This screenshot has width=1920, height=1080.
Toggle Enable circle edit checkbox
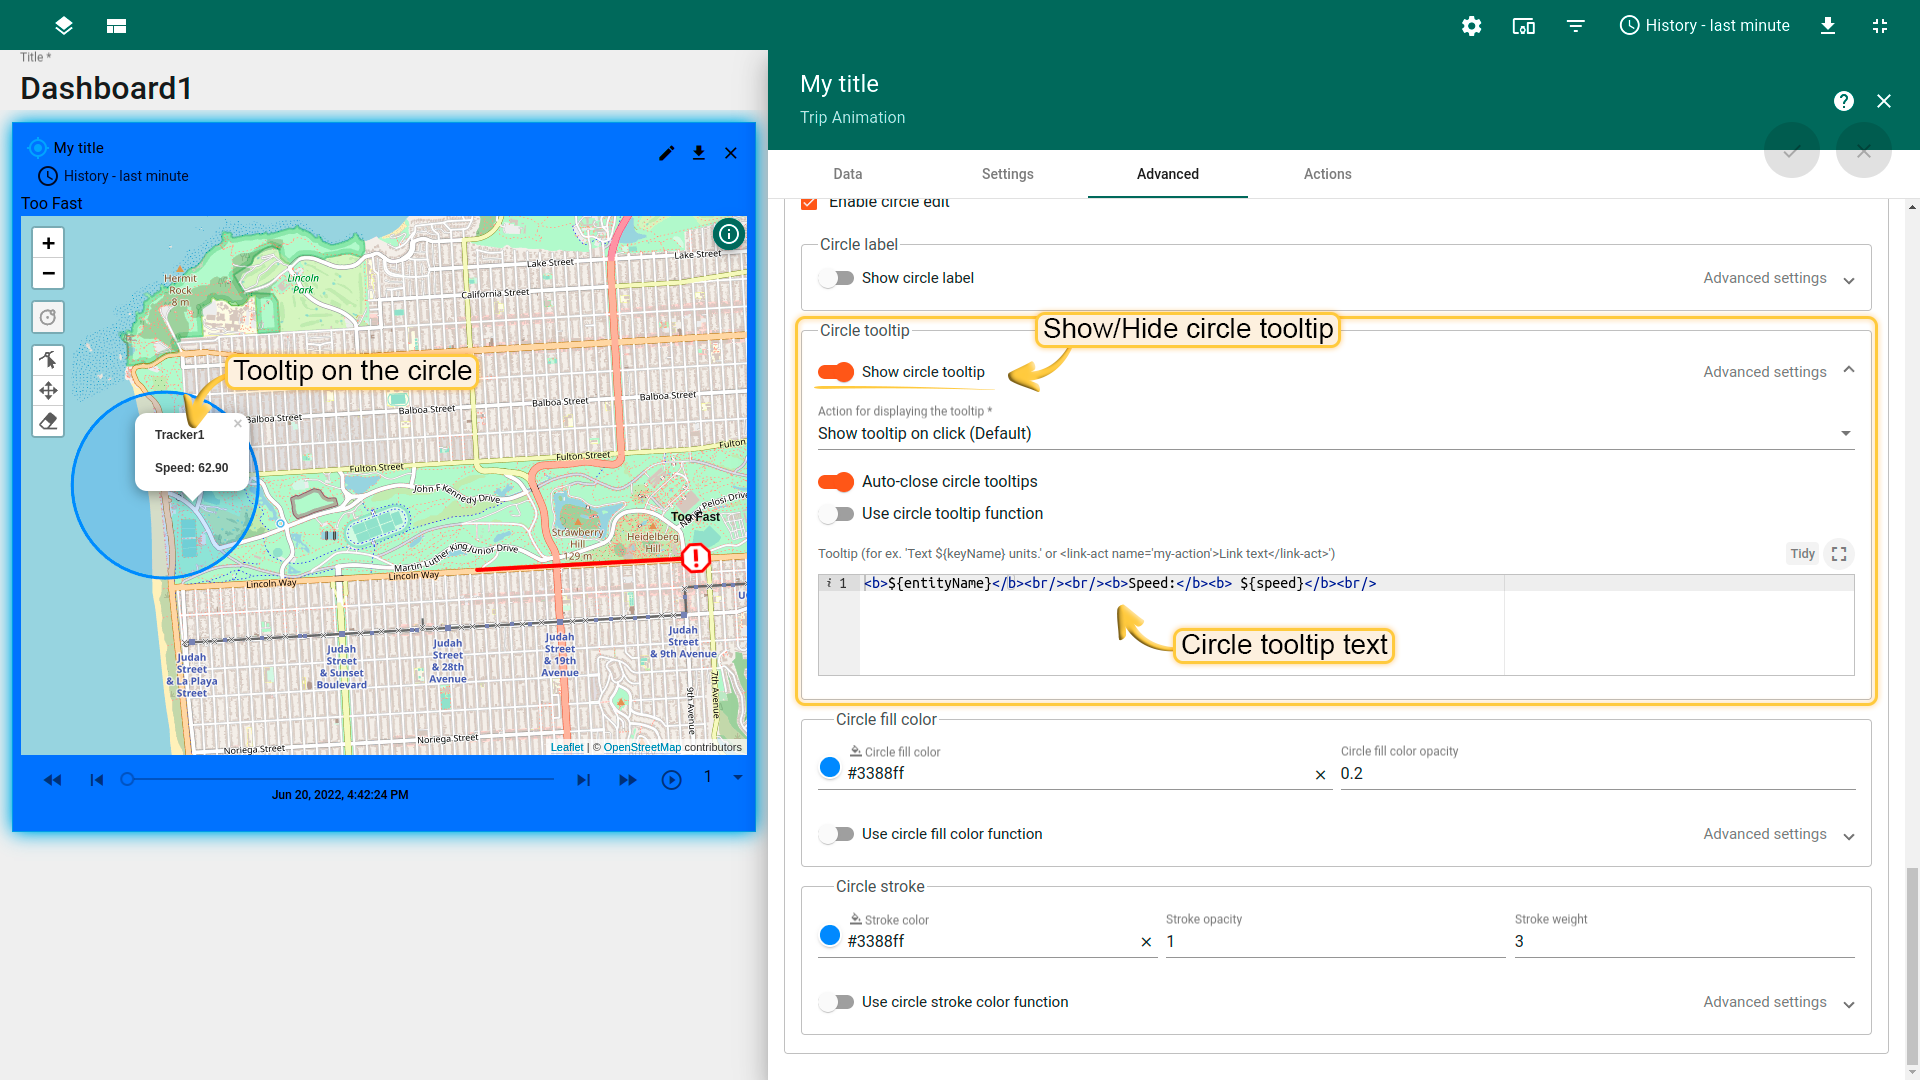tap(809, 203)
